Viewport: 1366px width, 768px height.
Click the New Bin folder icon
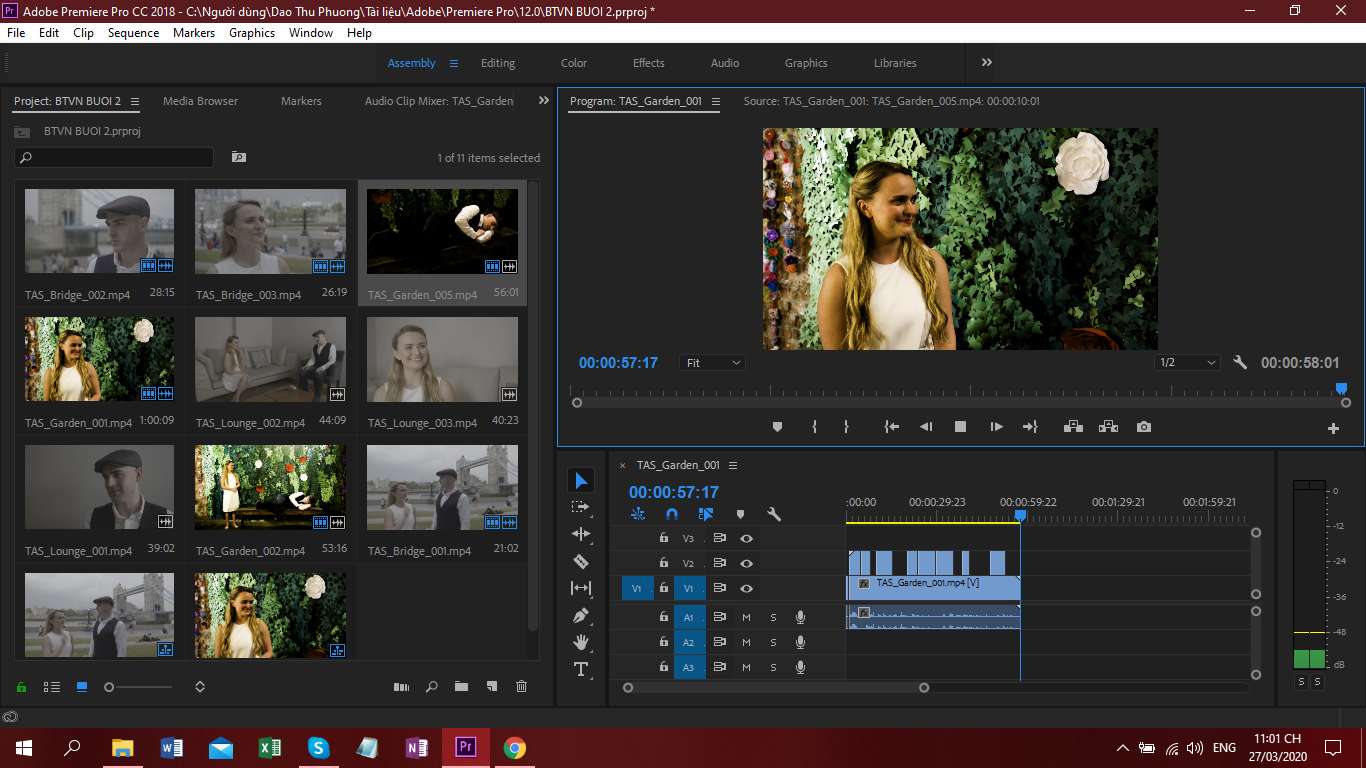click(461, 687)
